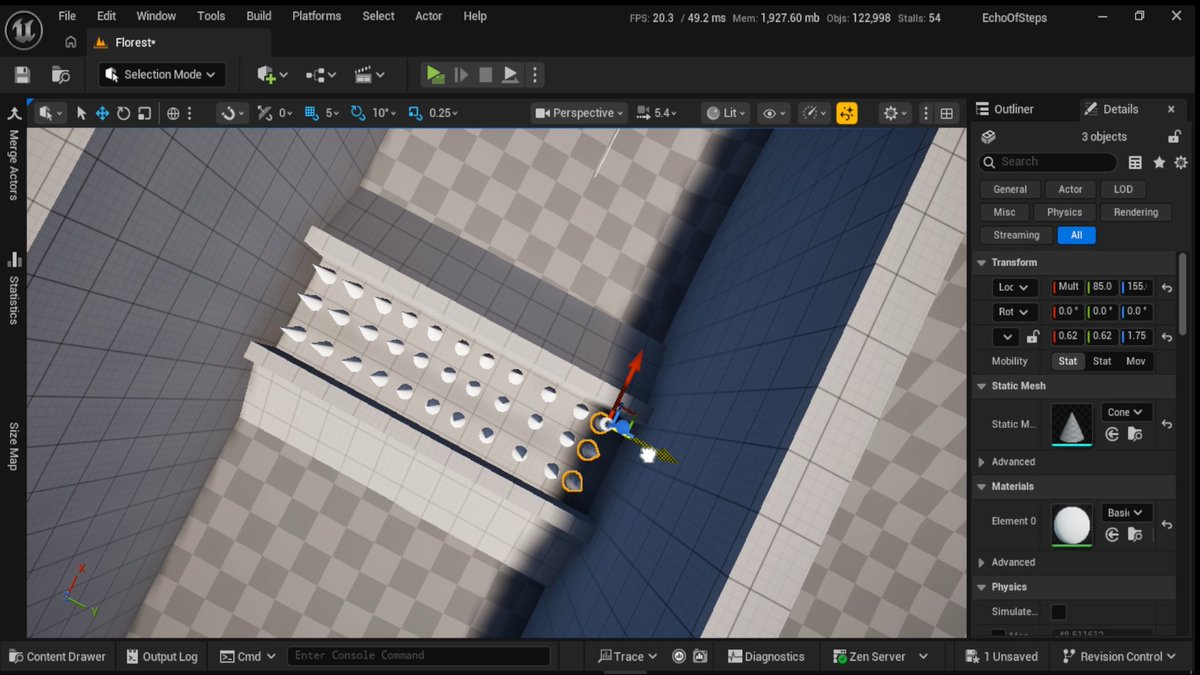Open play options three-dot menu

click(x=535, y=75)
